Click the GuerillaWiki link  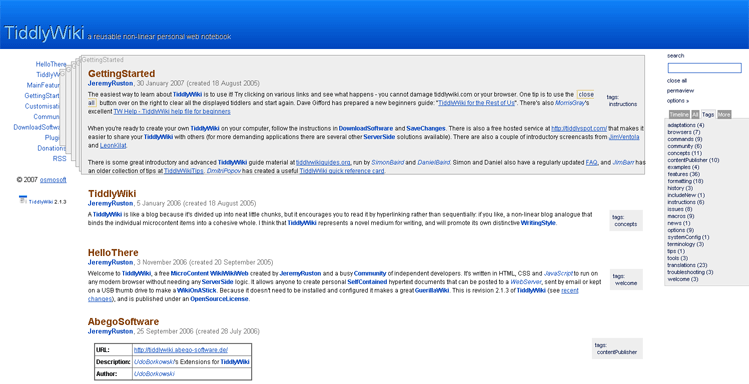(432, 290)
